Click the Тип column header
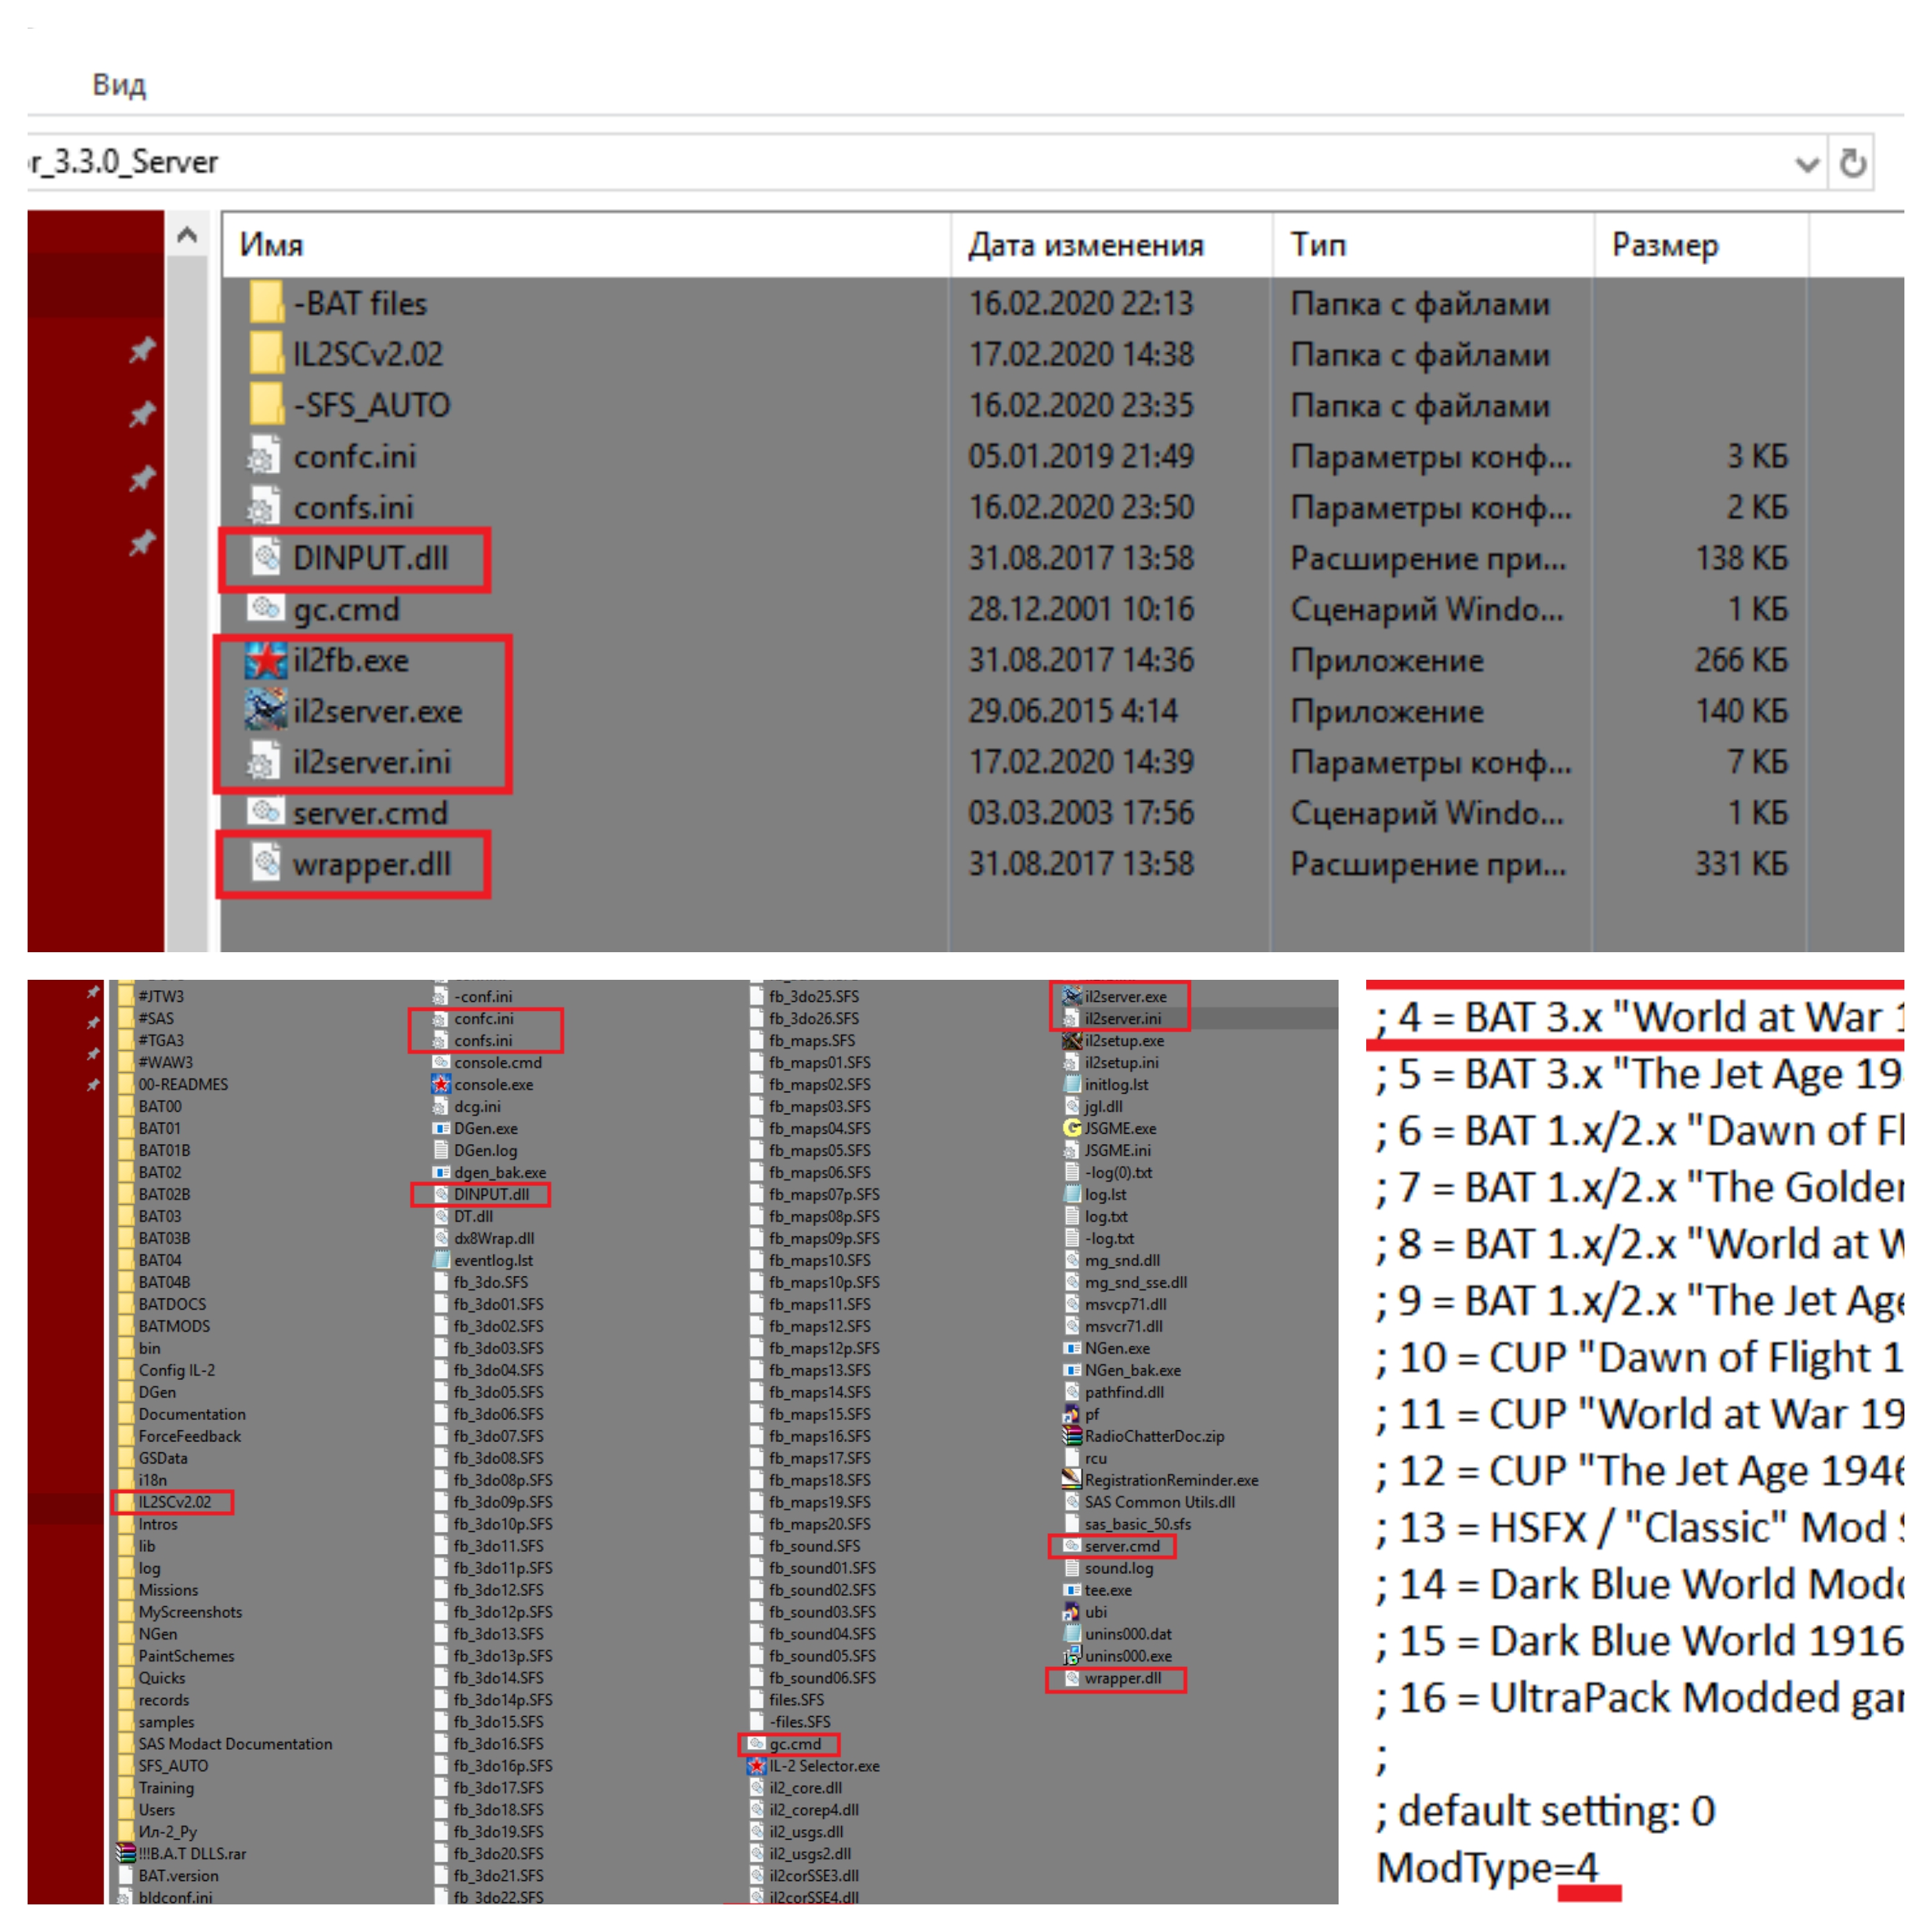1932x1932 pixels. click(1317, 245)
